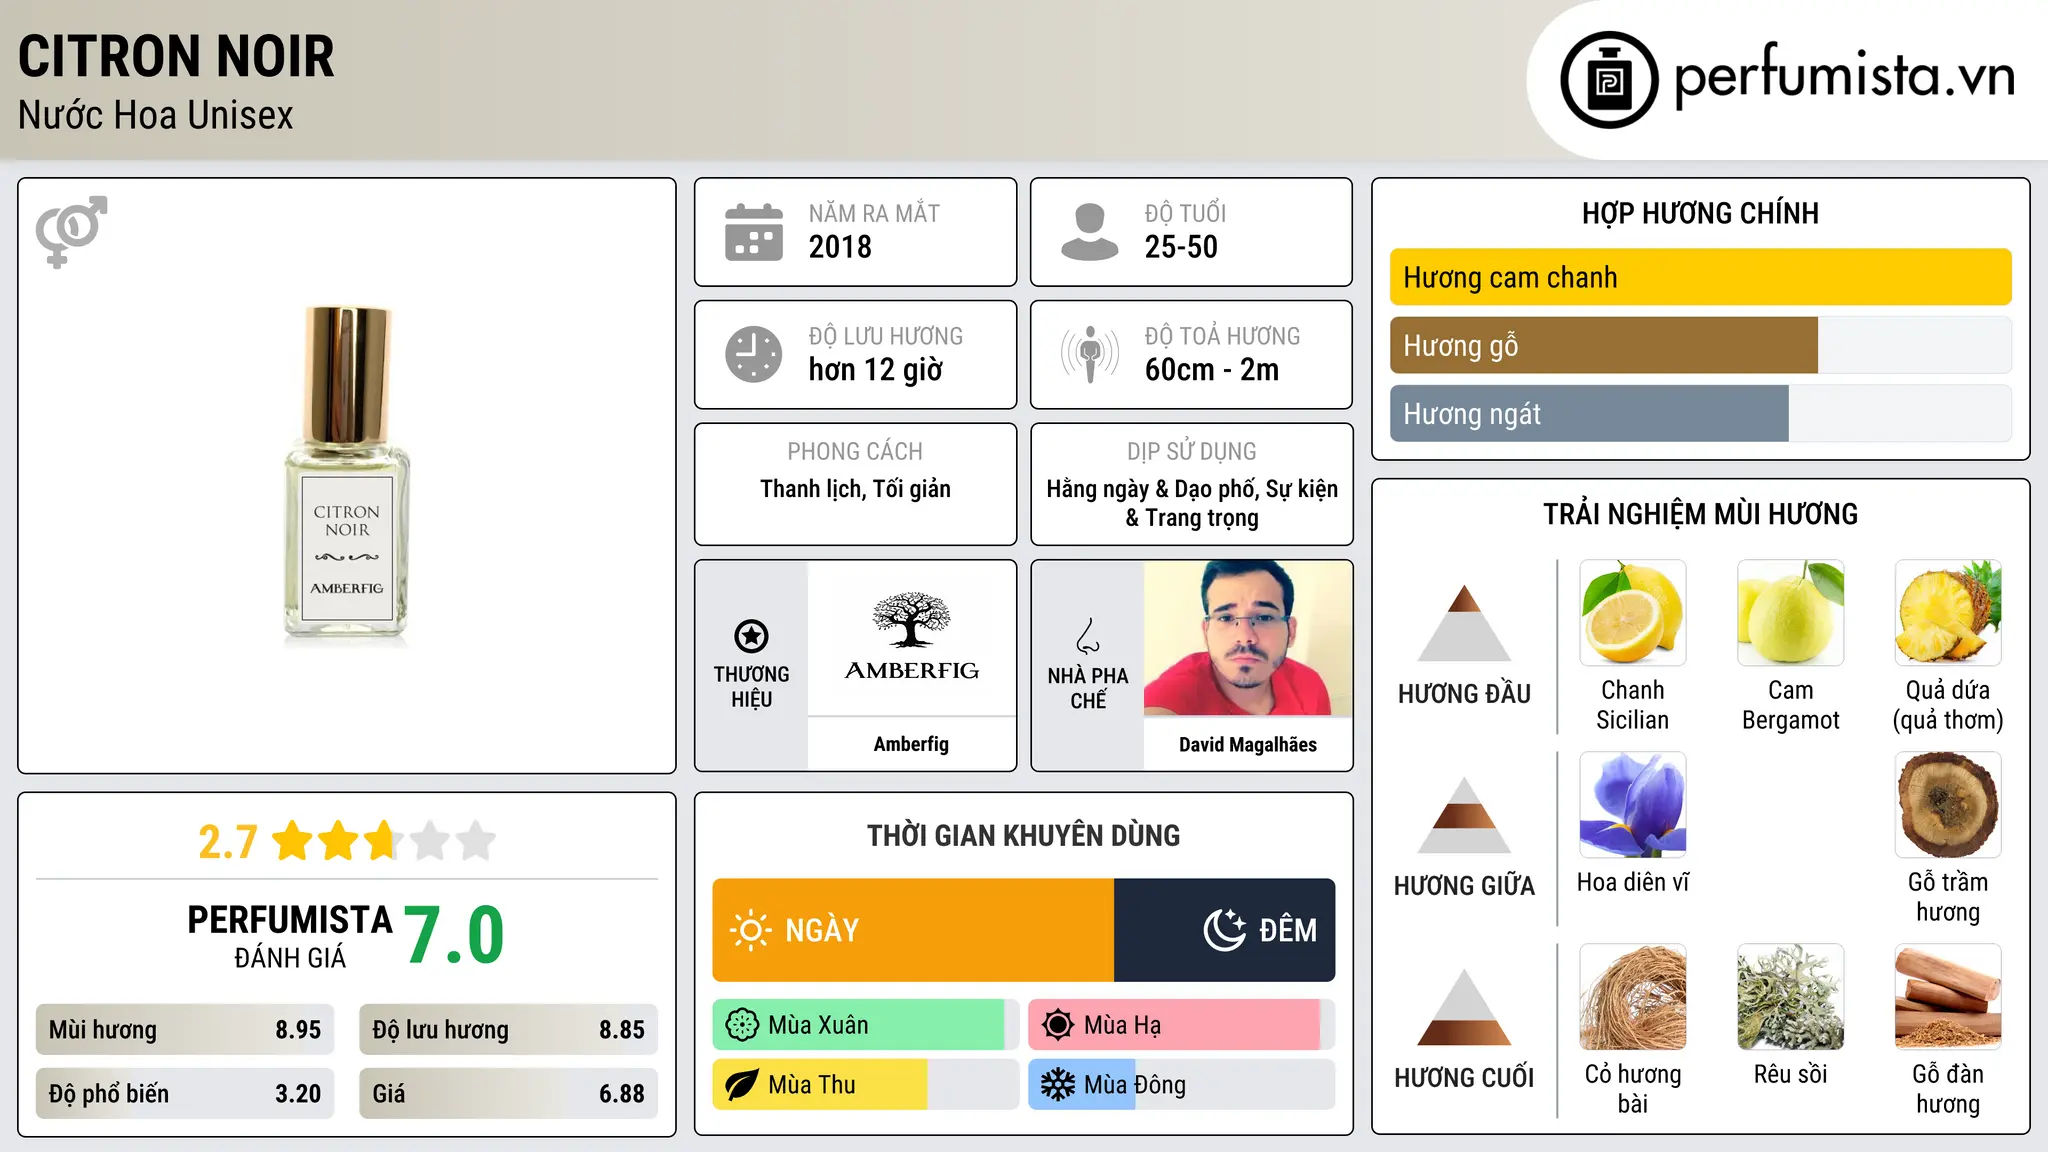Click the clock icon beside Độ lưu hương
Image resolution: width=2048 pixels, height=1152 pixels.
point(754,354)
